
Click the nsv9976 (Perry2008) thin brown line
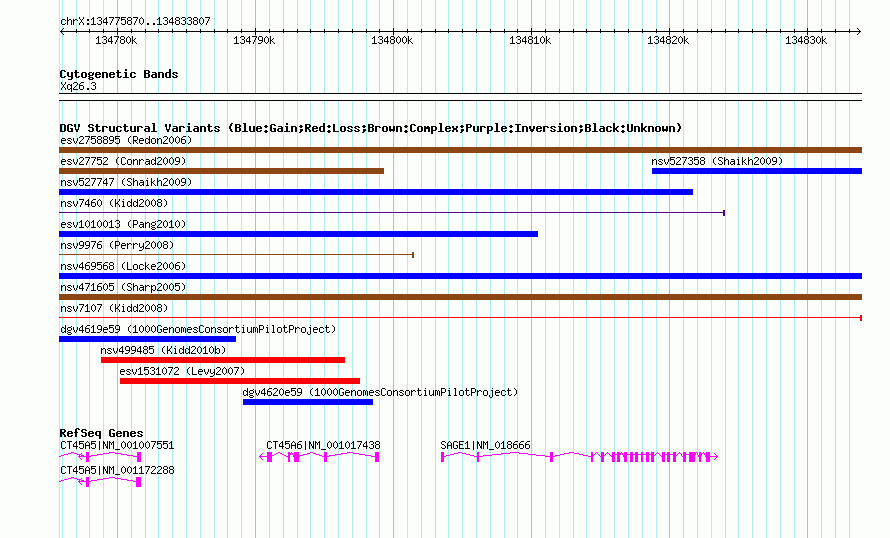[236, 255]
